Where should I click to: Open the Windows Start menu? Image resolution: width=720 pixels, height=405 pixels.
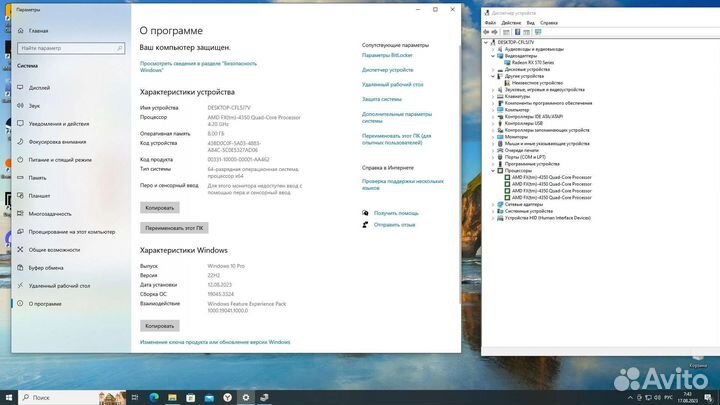[x=9, y=398]
